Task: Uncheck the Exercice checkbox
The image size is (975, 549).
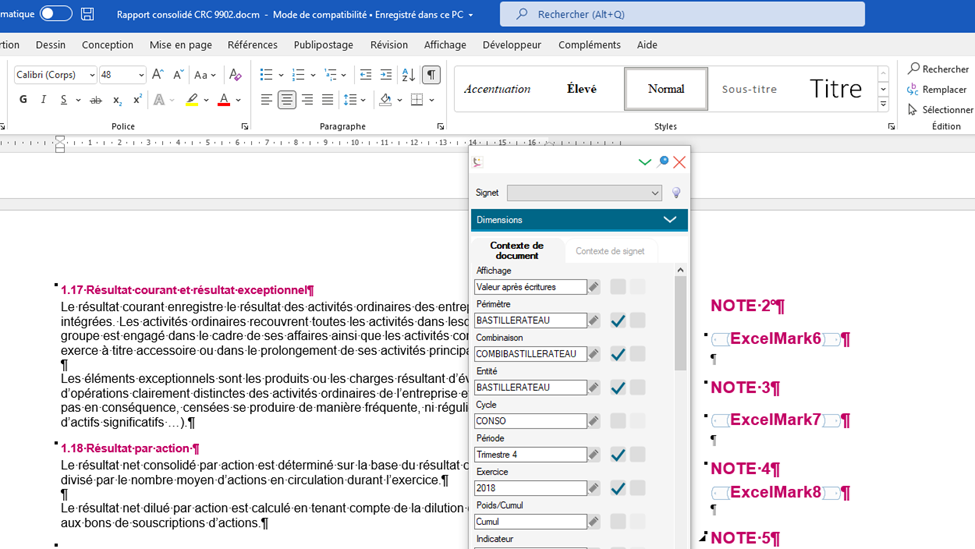Action: click(617, 488)
